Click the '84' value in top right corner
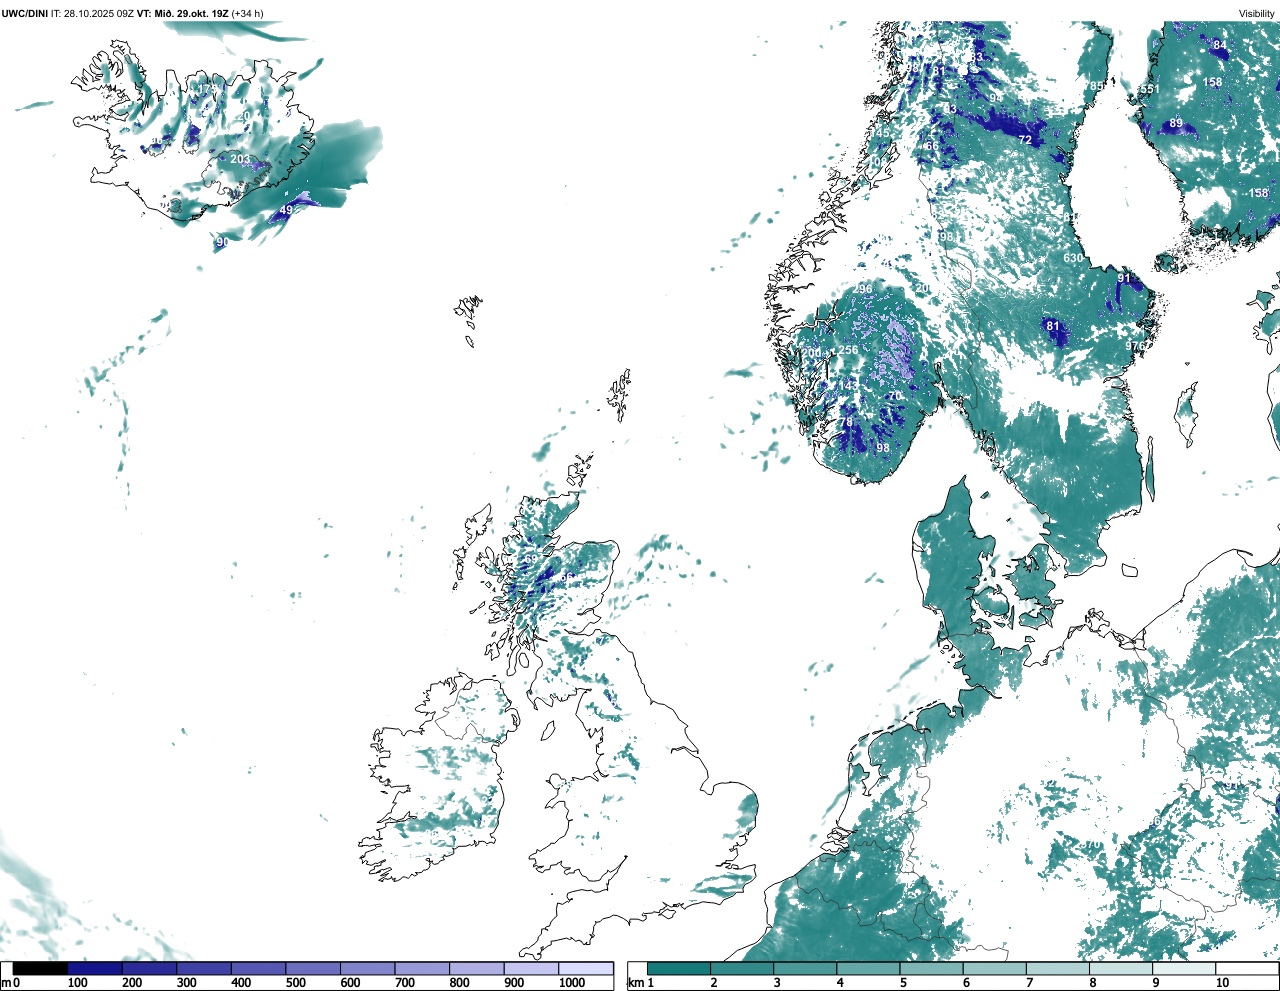Screen dimensions: 1280x991 (x=1219, y=45)
